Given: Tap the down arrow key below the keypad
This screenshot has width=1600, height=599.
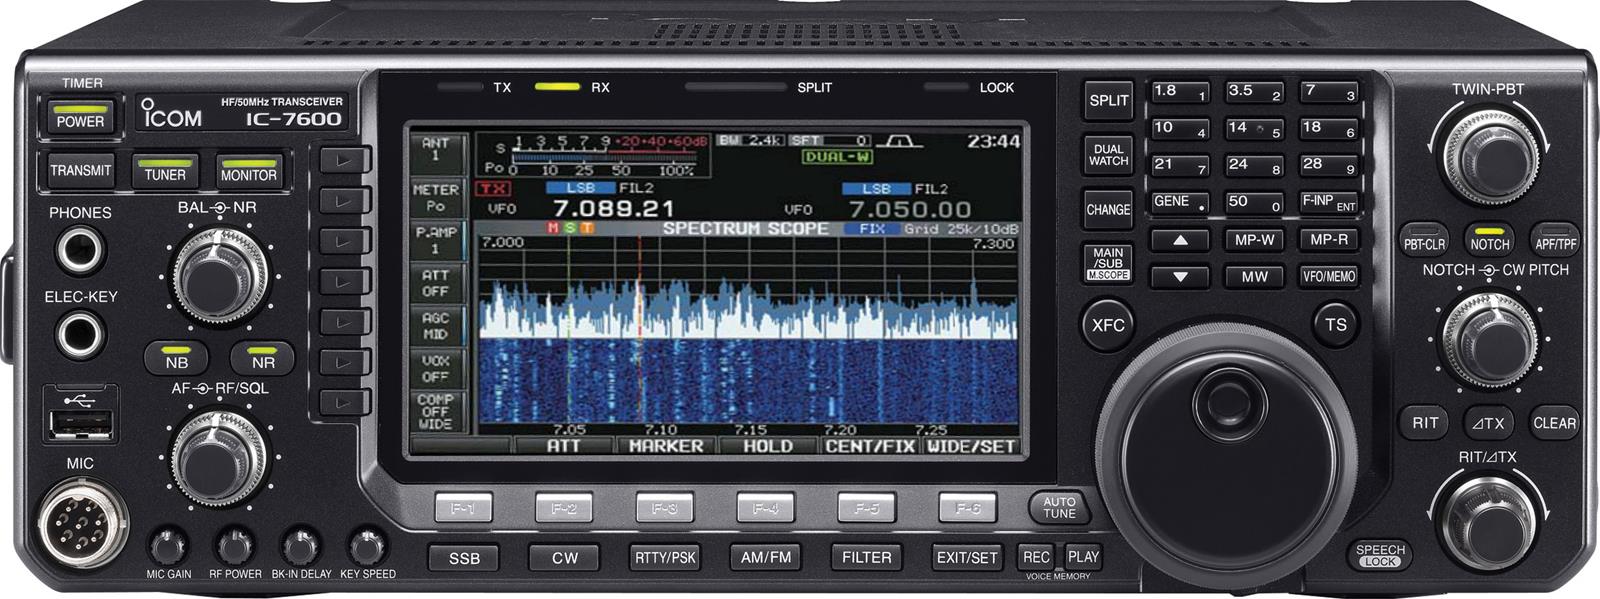Looking at the screenshot, I should point(1180,277).
